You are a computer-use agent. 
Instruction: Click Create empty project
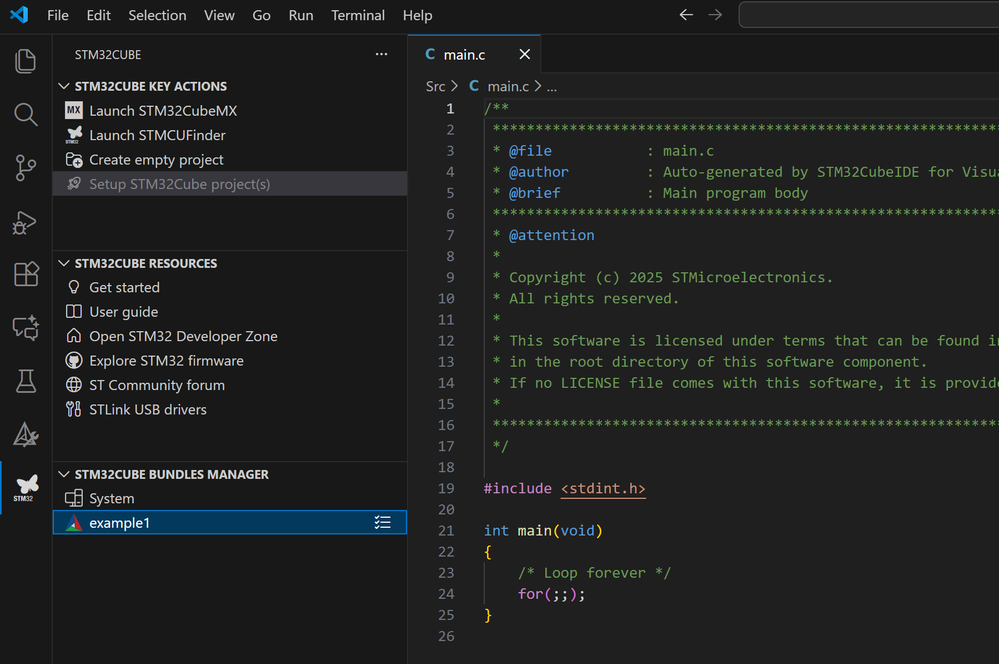coord(156,160)
